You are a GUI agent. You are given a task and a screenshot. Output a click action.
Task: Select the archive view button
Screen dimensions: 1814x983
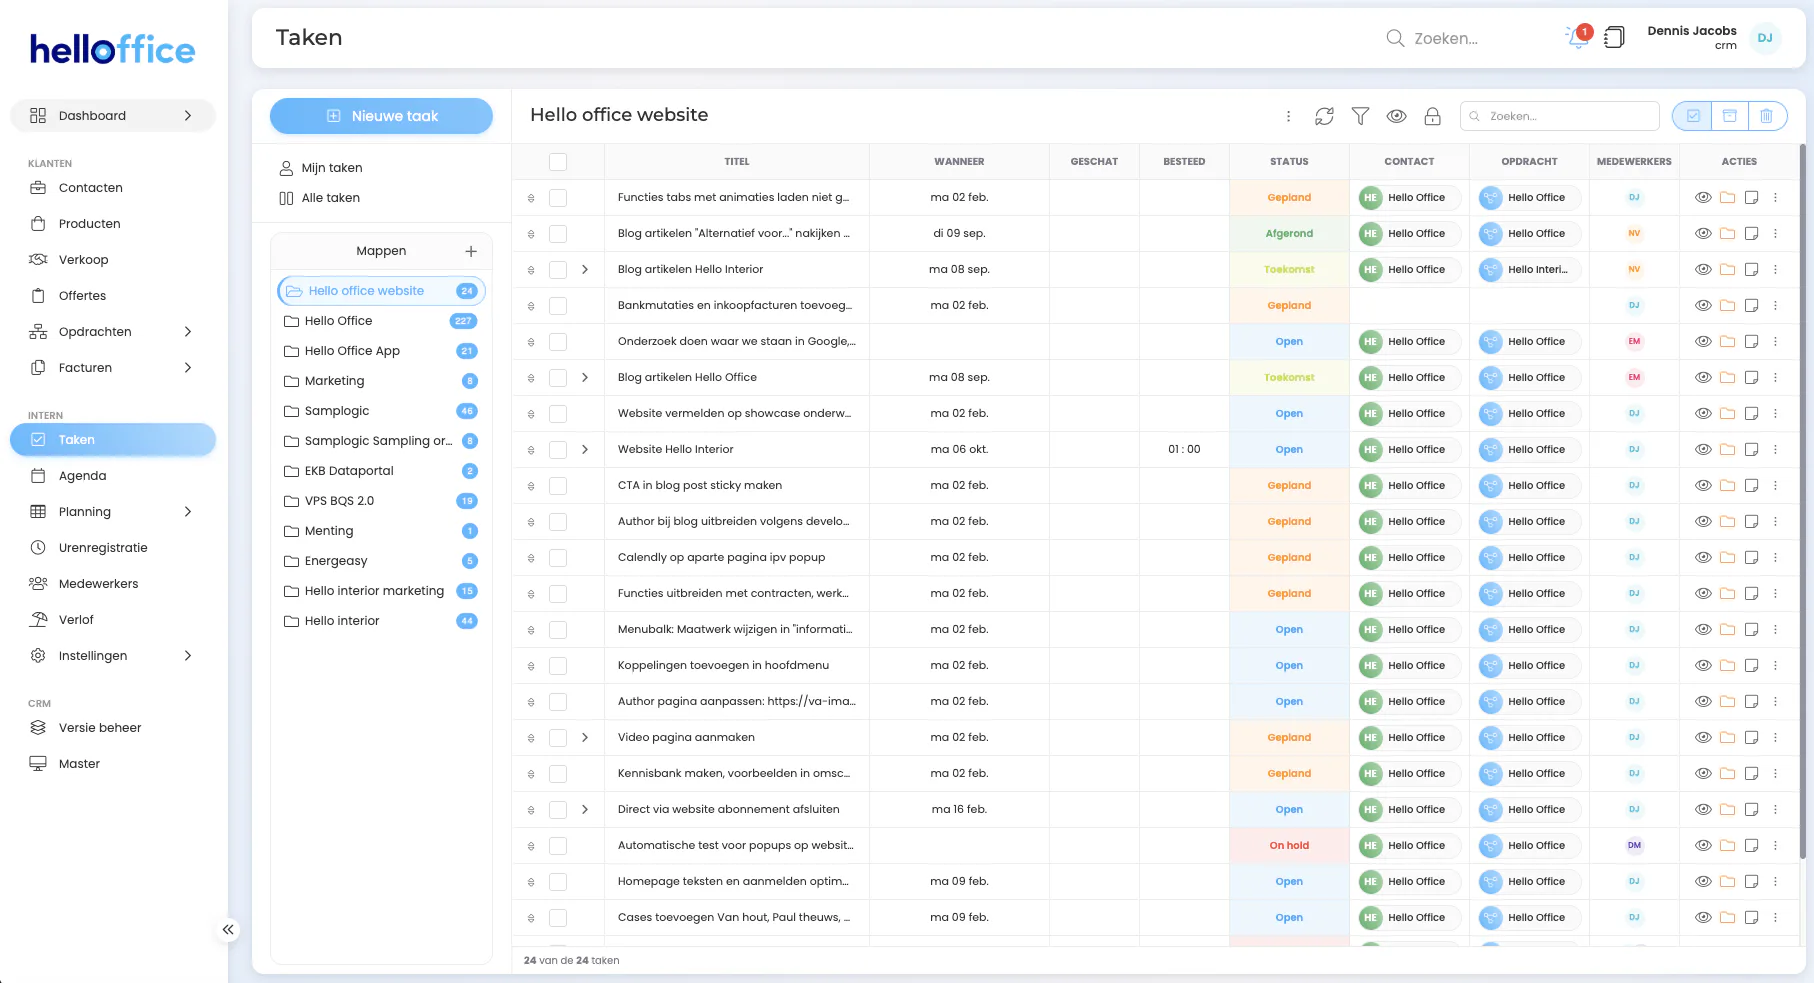click(x=1729, y=116)
